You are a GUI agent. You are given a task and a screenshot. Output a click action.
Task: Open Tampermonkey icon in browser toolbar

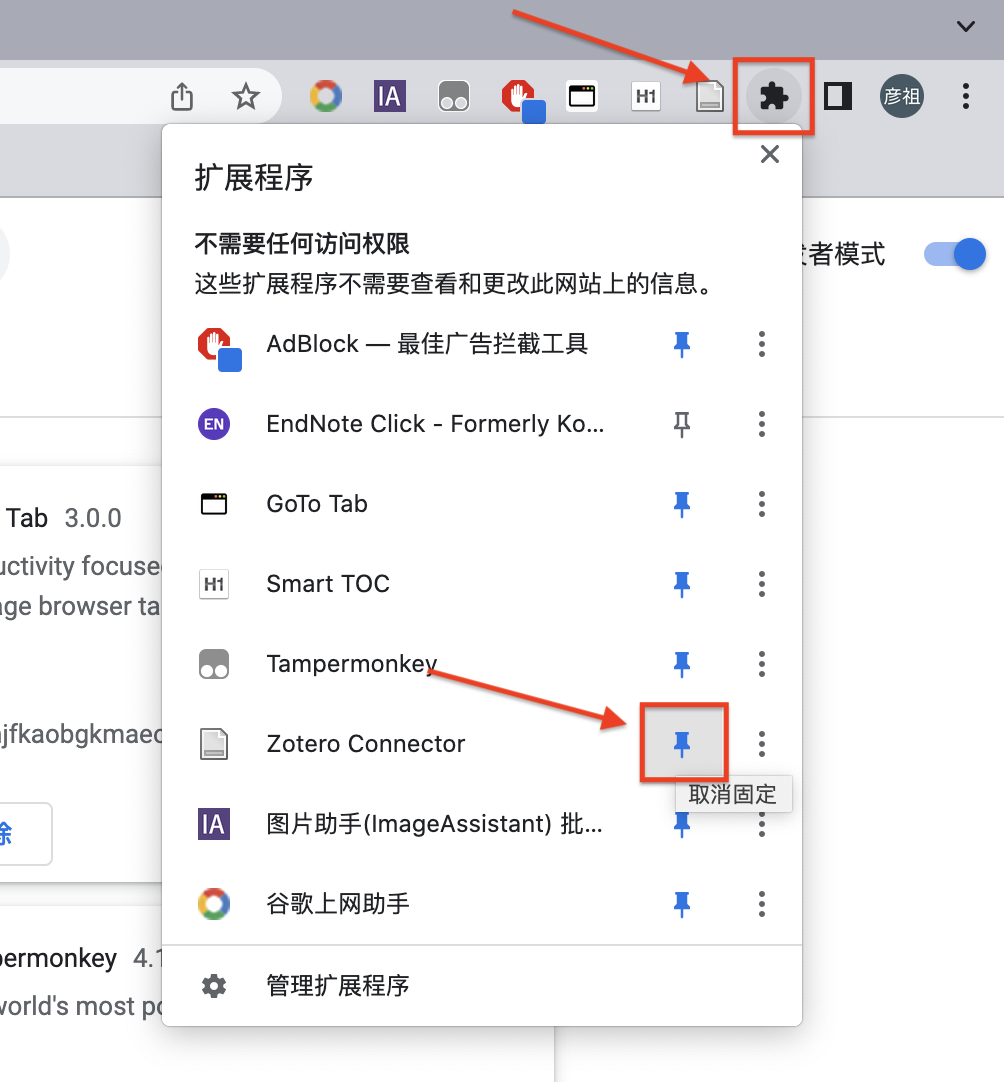(x=453, y=96)
